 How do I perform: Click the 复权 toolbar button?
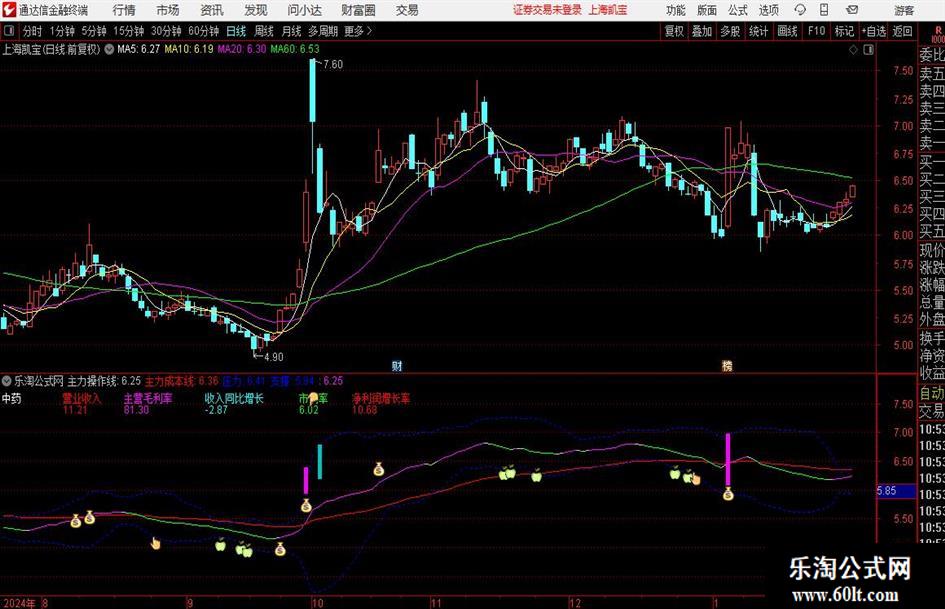pos(674,31)
